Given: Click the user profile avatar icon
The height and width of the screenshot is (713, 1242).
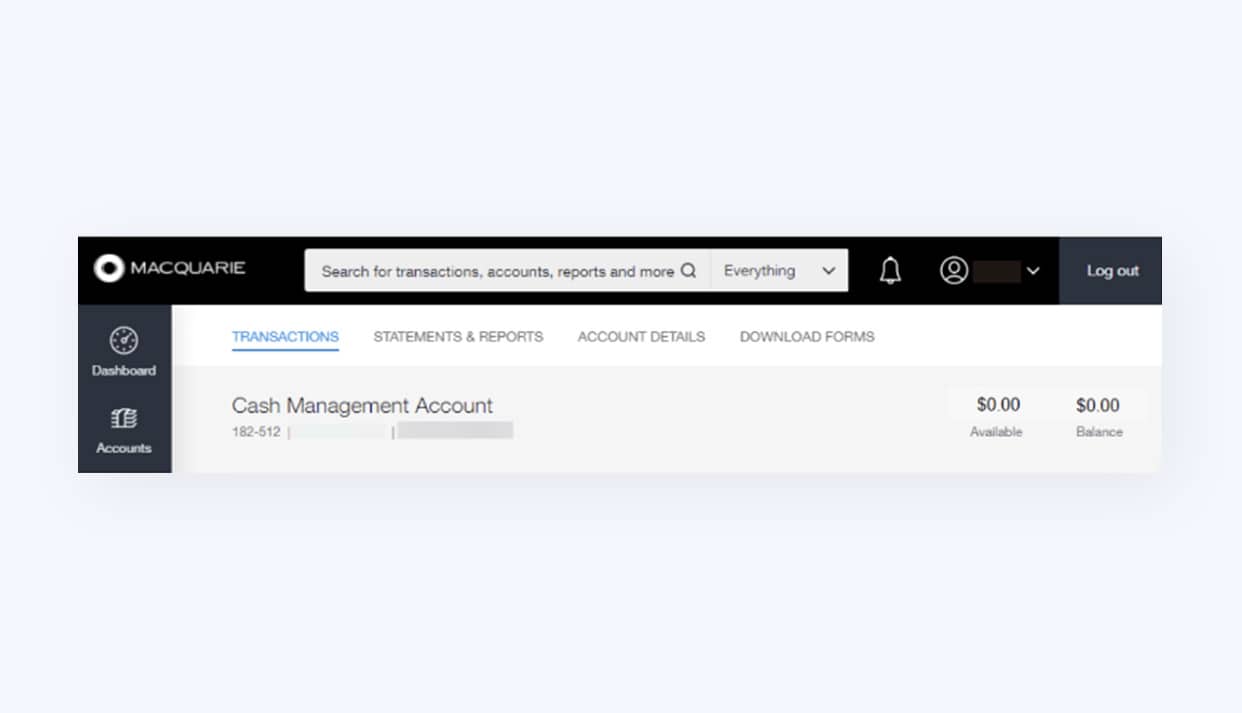Looking at the screenshot, I should coord(954,270).
